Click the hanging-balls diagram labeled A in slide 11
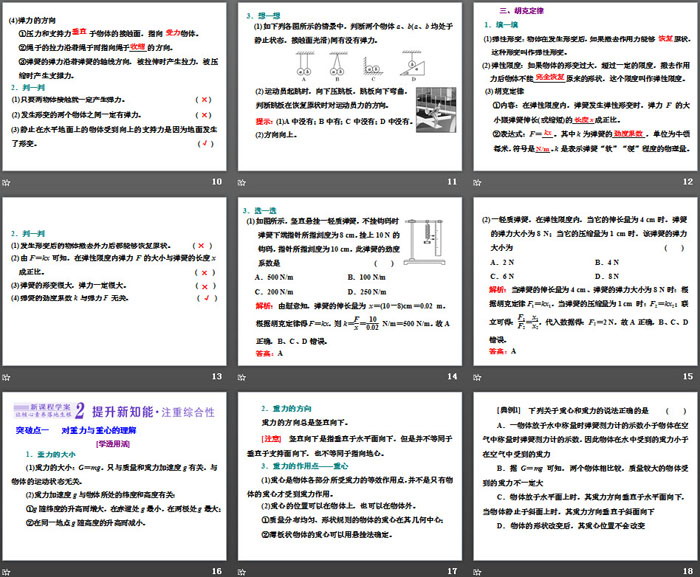 click(304, 66)
